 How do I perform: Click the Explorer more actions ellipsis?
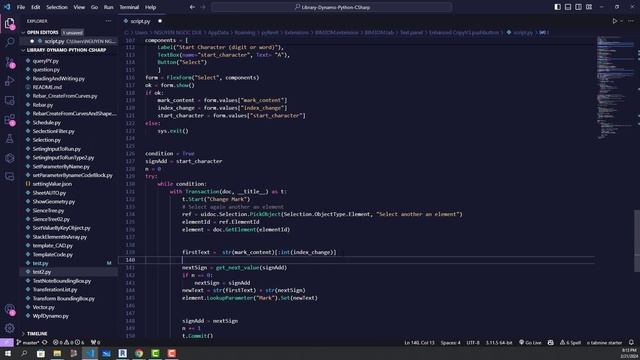pos(108,21)
